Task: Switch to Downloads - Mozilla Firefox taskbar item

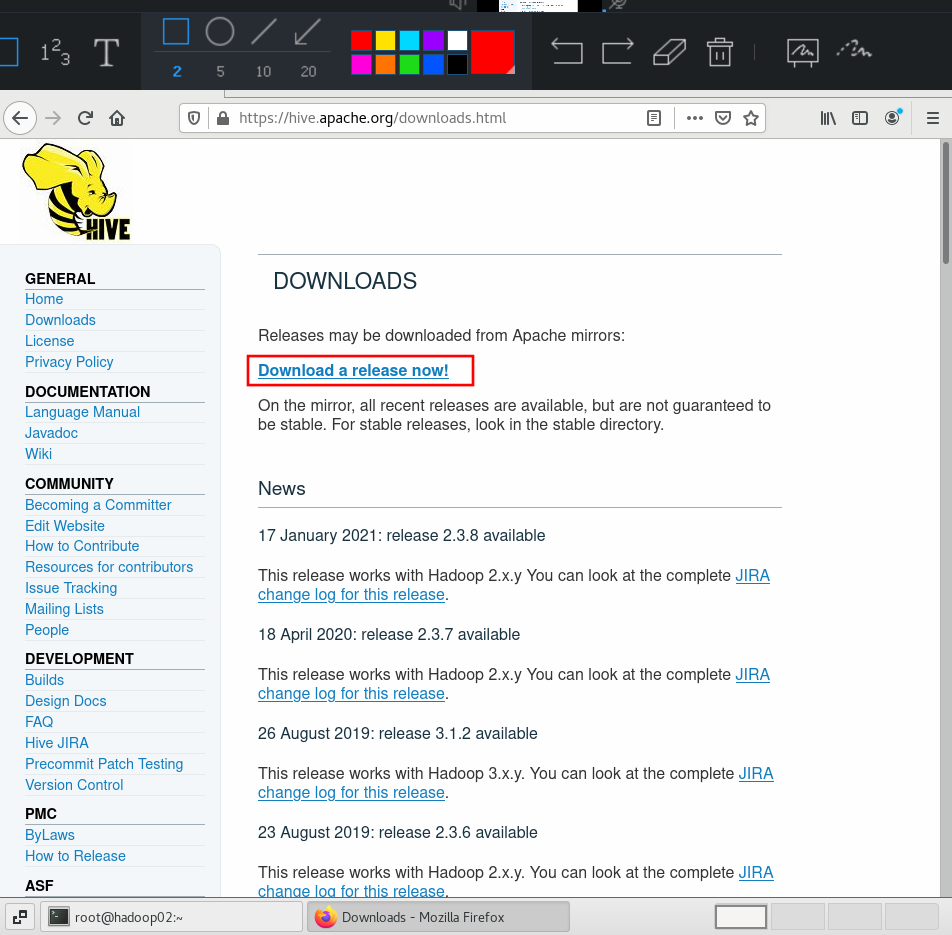Action: 438,917
